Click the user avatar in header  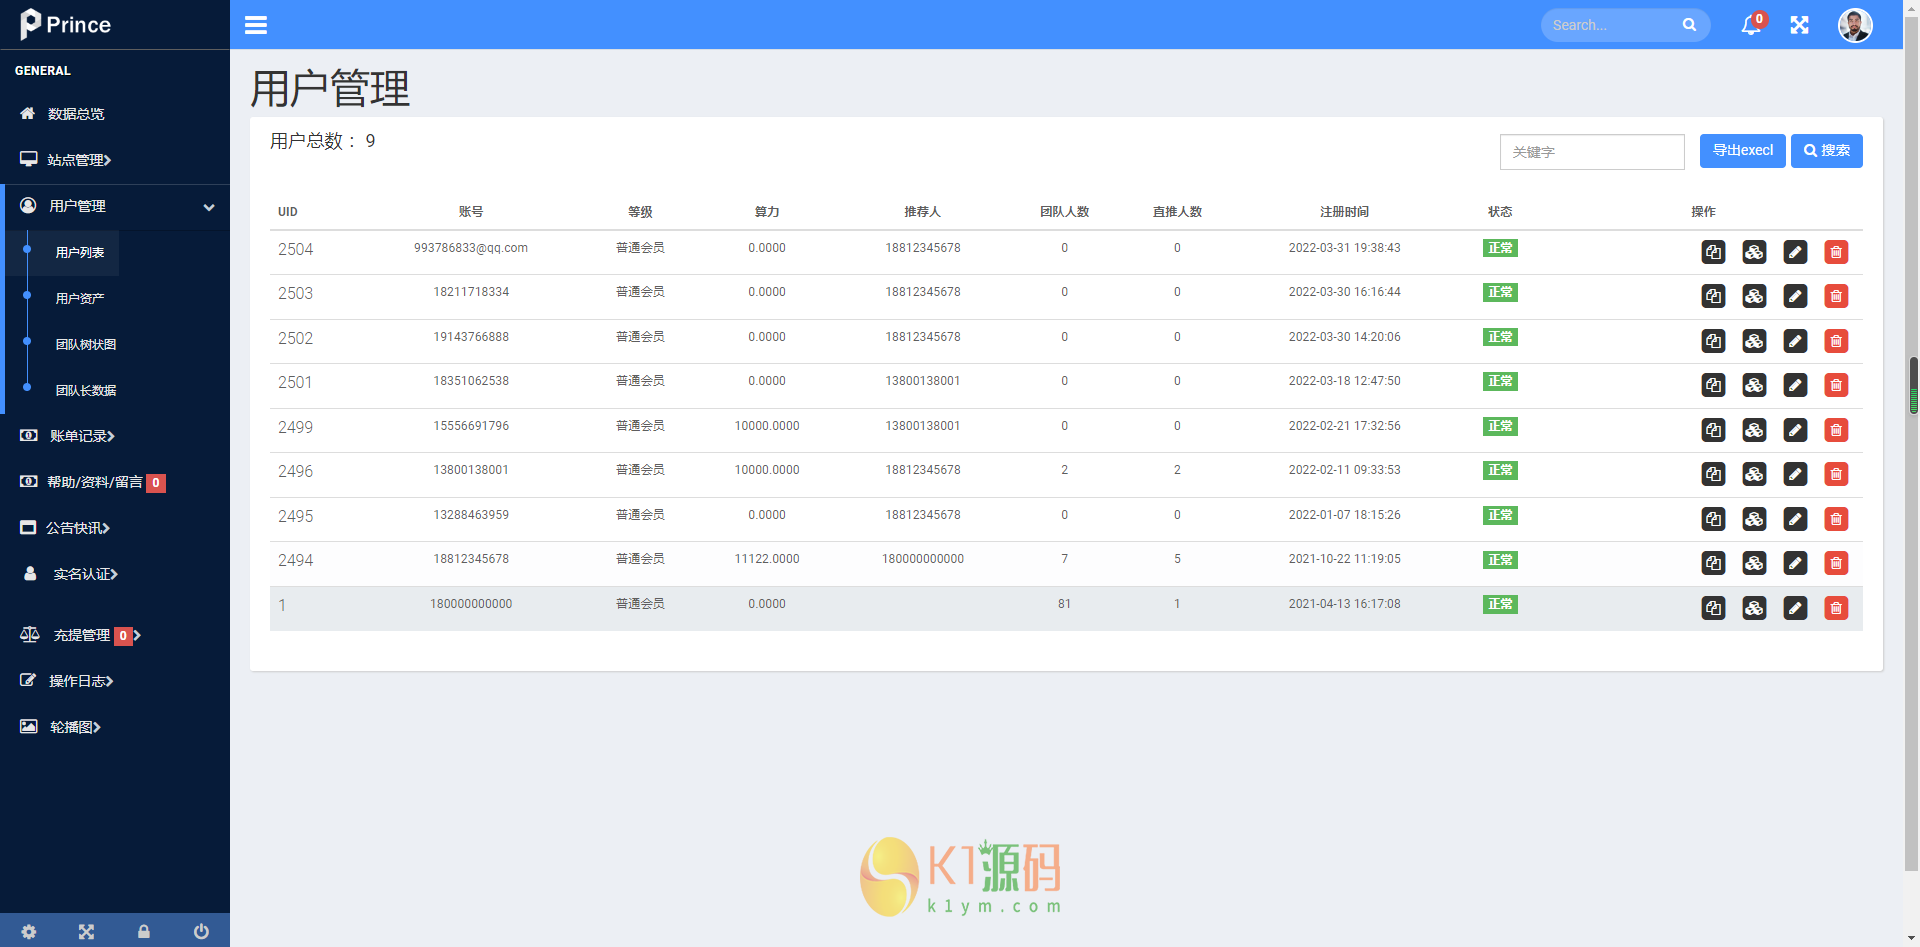(1854, 25)
